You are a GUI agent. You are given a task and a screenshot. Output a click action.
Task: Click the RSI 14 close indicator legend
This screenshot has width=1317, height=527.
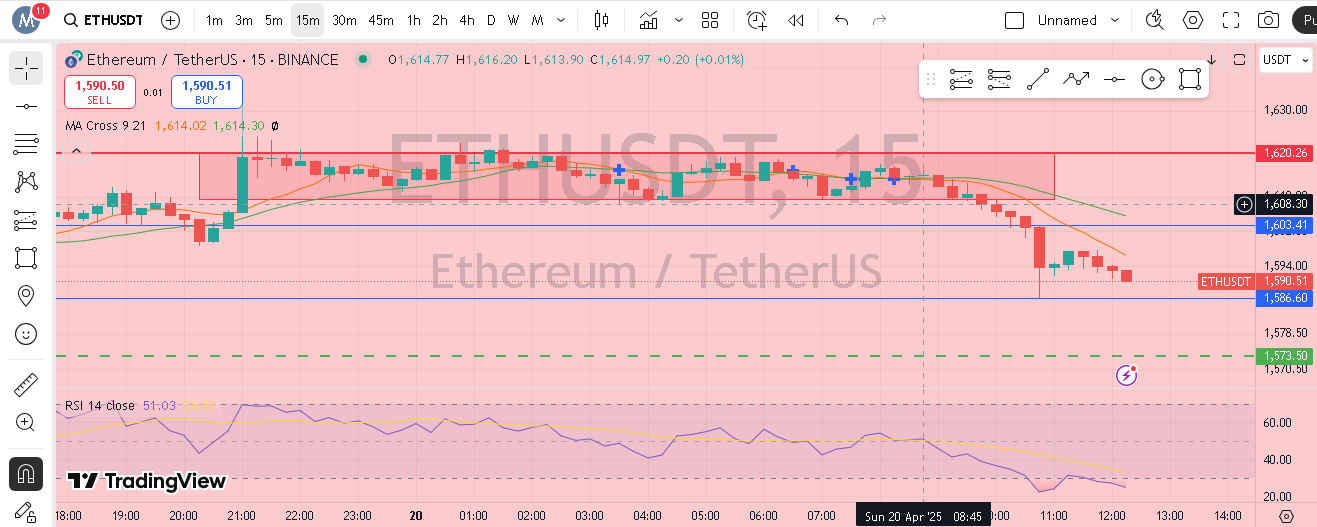tap(100, 405)
